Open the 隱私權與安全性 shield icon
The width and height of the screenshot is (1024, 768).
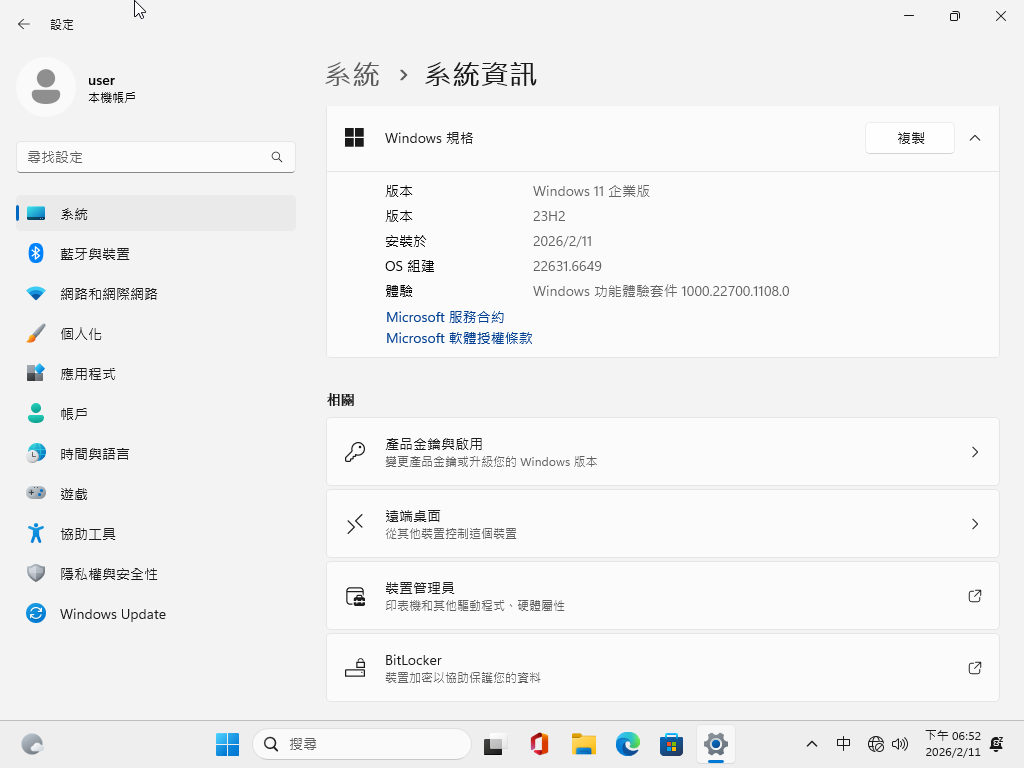coord(36,574)
